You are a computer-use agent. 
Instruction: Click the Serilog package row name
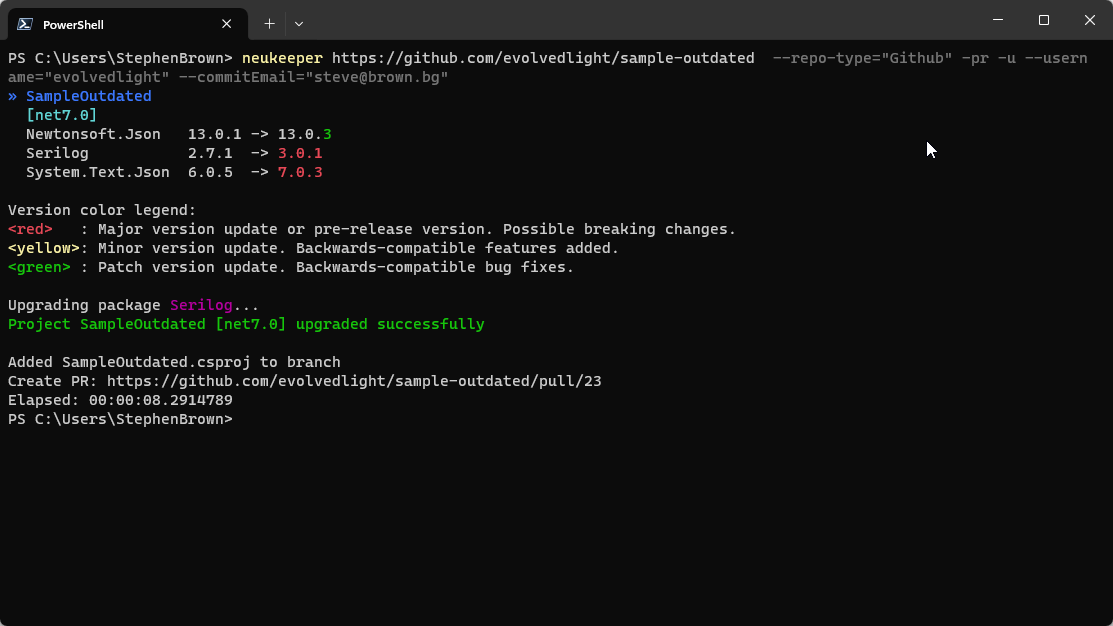point(57,153)
